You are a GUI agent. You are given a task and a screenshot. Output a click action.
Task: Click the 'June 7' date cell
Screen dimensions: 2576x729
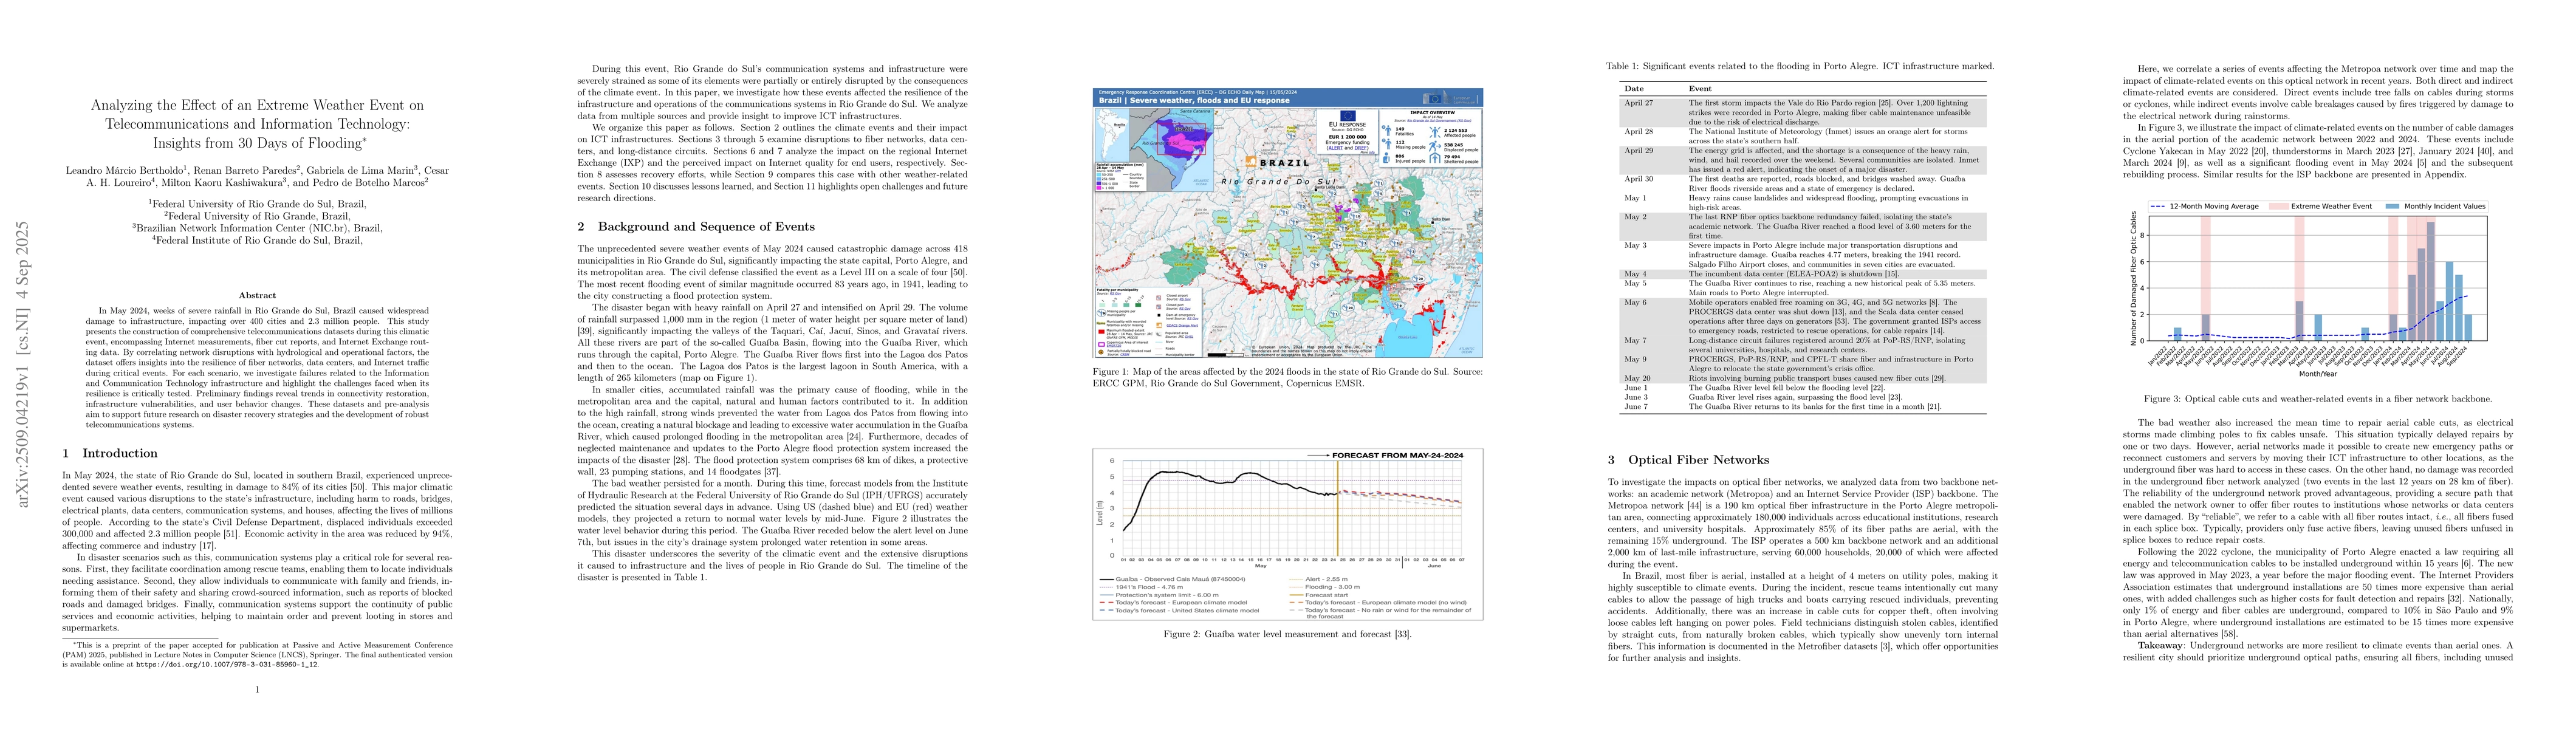1636,407
